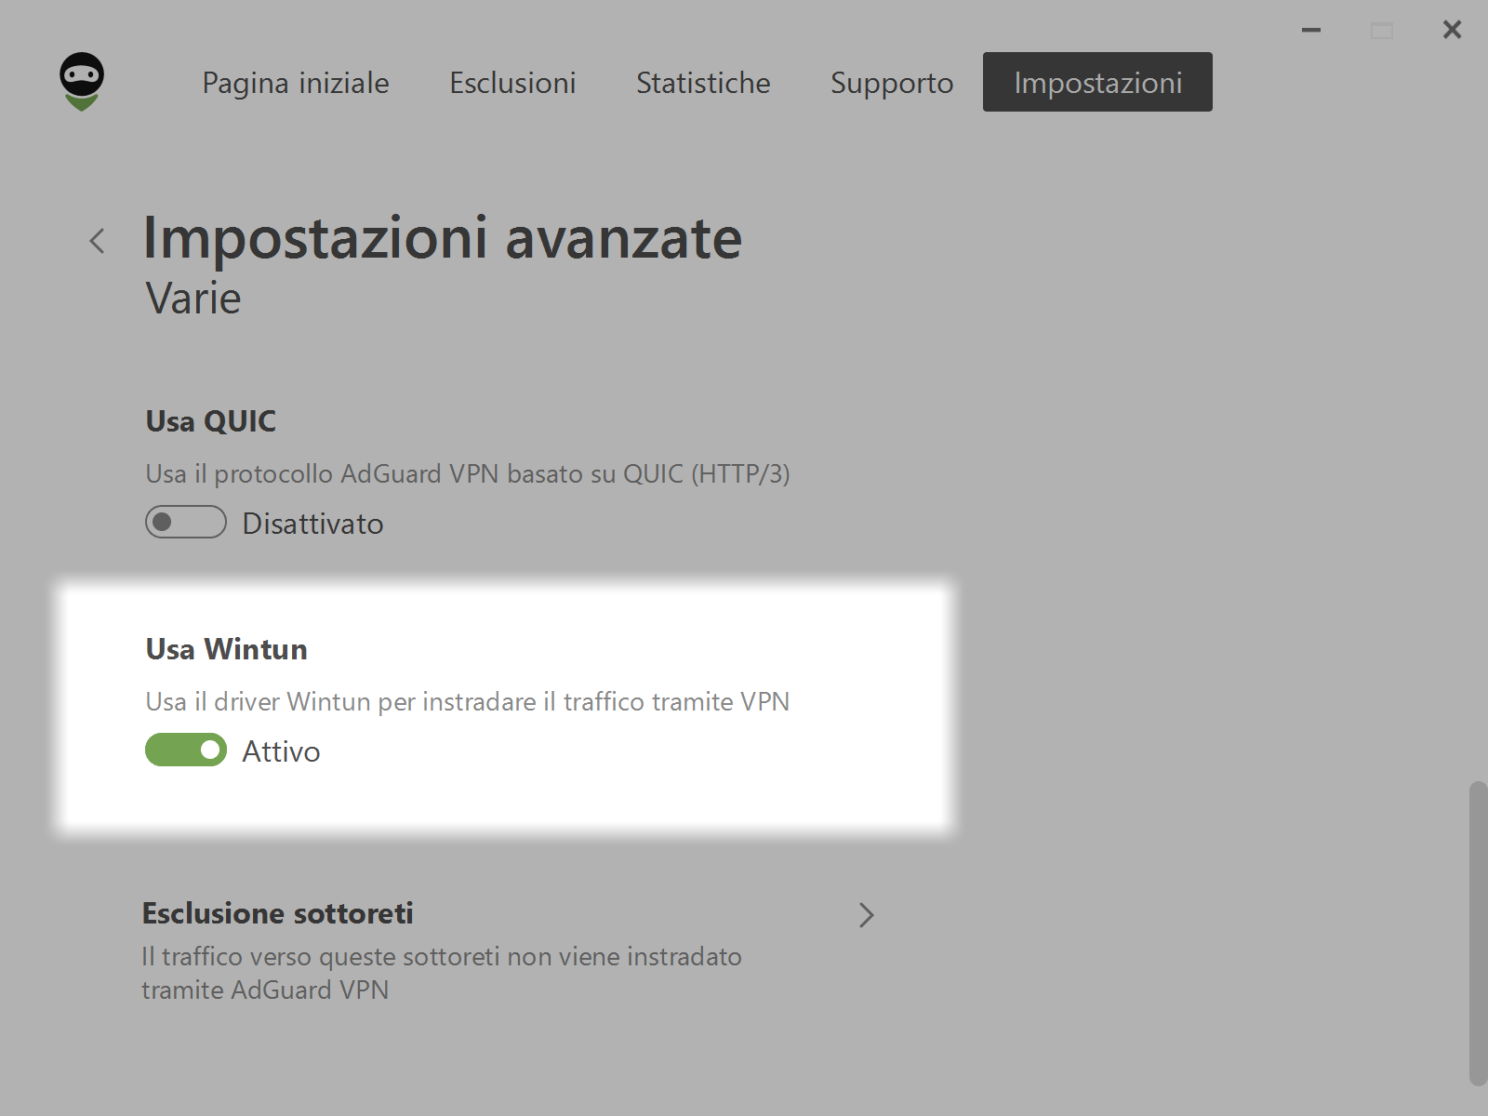Click the Usa QUIC heading text
The height and width of the screenshot is (1116, 1488).
(211, 421)
